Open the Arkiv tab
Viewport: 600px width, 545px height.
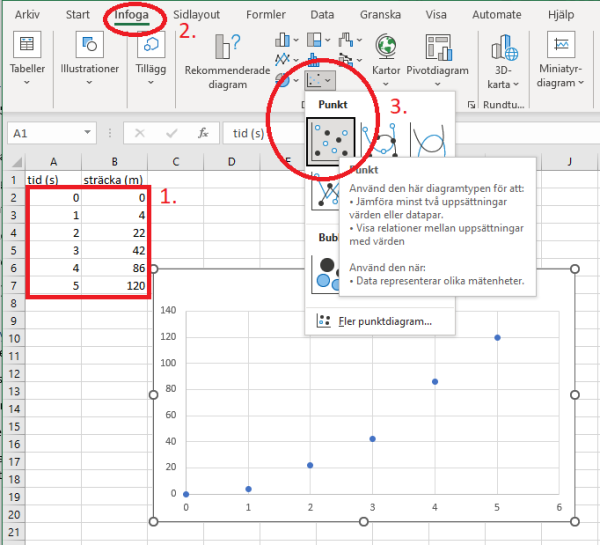coord(27,15)
